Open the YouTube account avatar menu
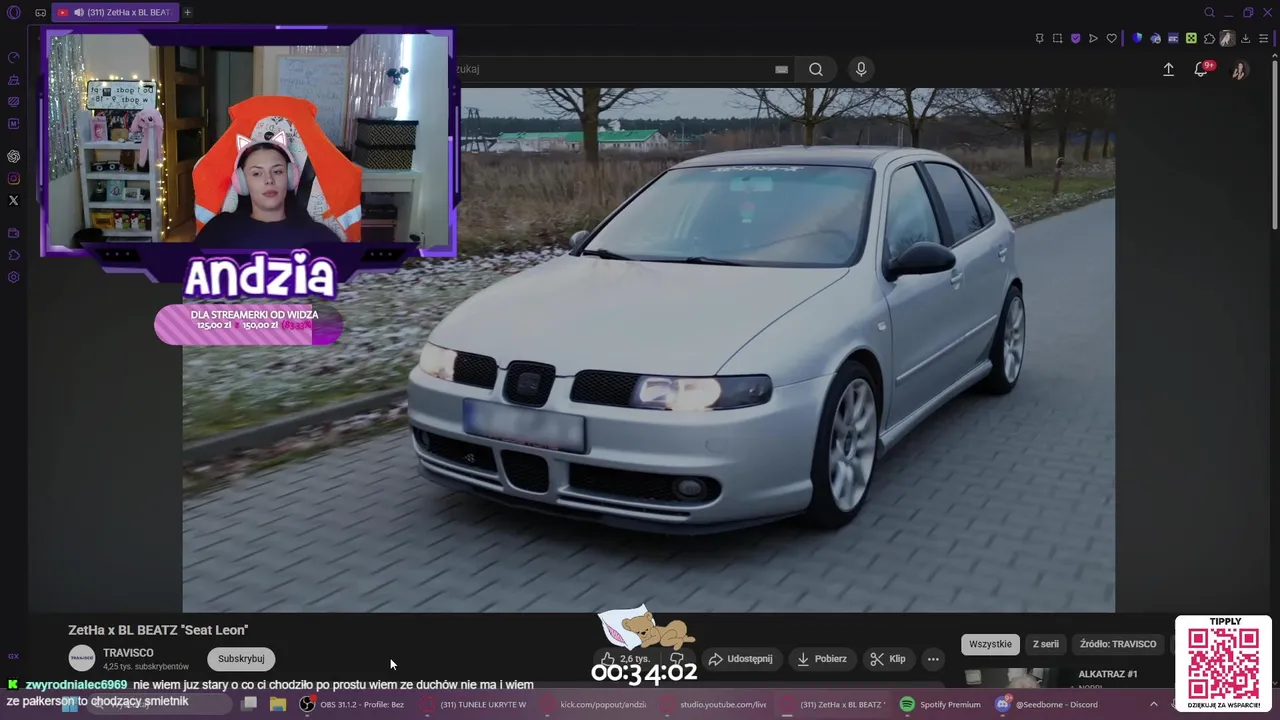 1238,70
